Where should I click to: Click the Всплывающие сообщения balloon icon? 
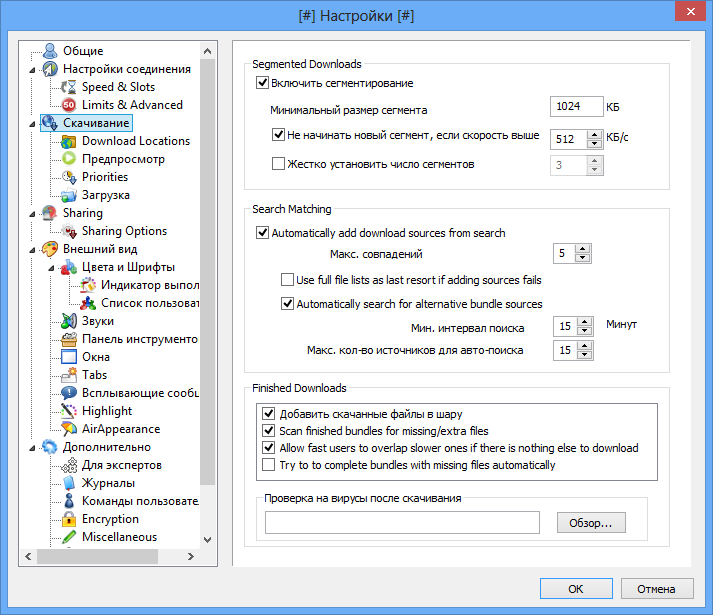[x=69, y=393]
